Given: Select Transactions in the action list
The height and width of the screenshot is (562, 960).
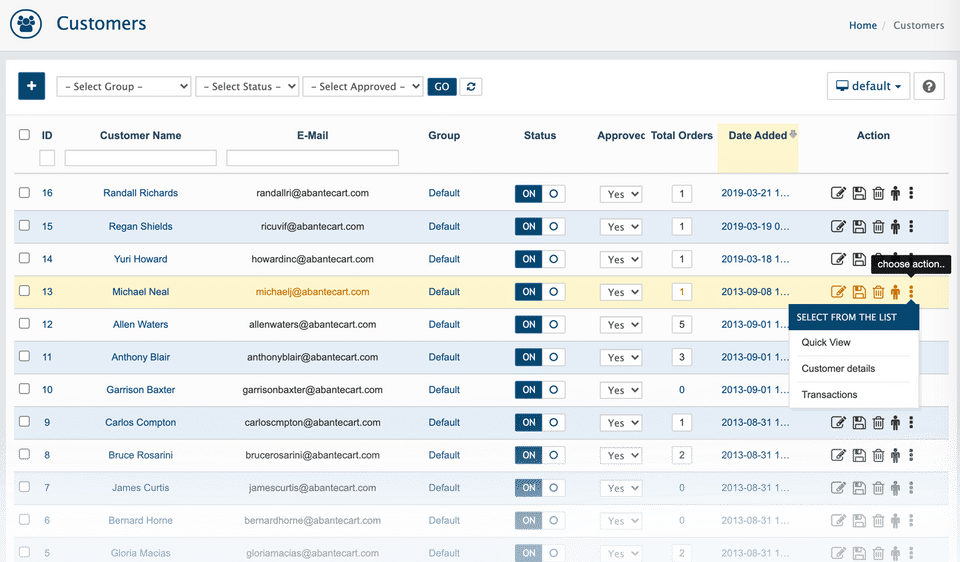Looking at the screenshot, I should [829, 394].
